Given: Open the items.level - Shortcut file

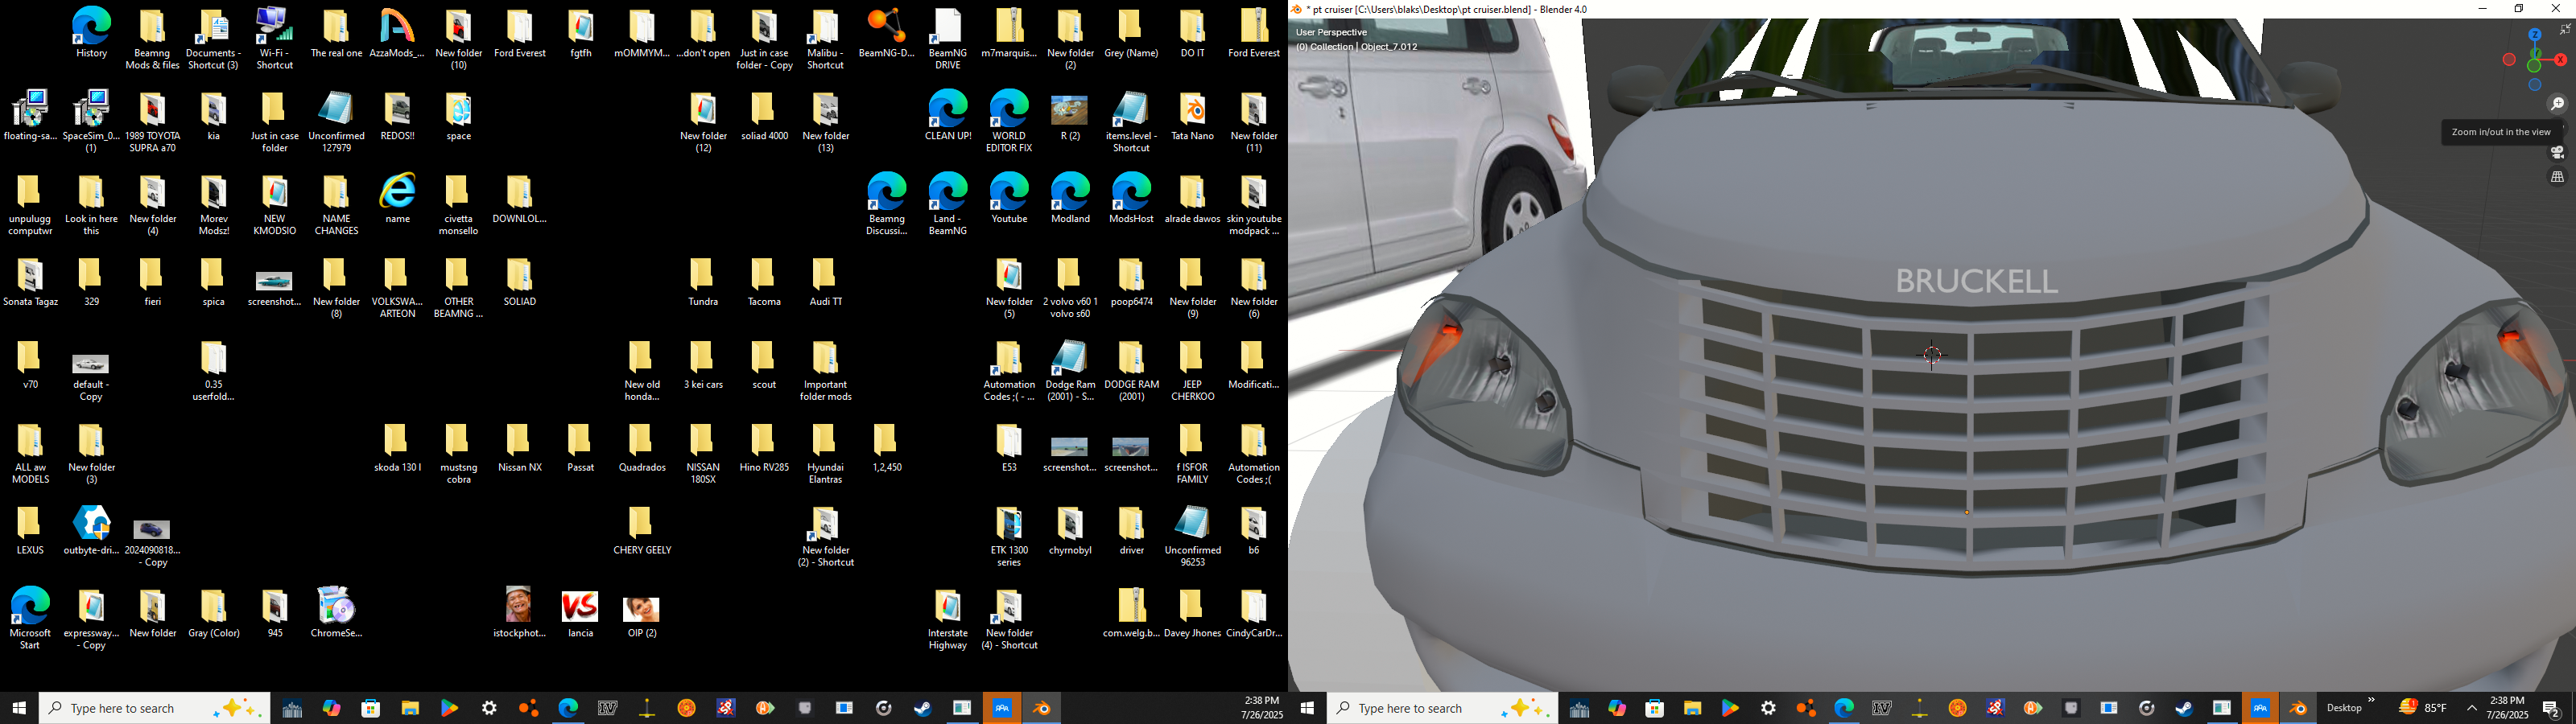Looking at the screenshot, I should pyautogui.click(x=1131, y=121).
